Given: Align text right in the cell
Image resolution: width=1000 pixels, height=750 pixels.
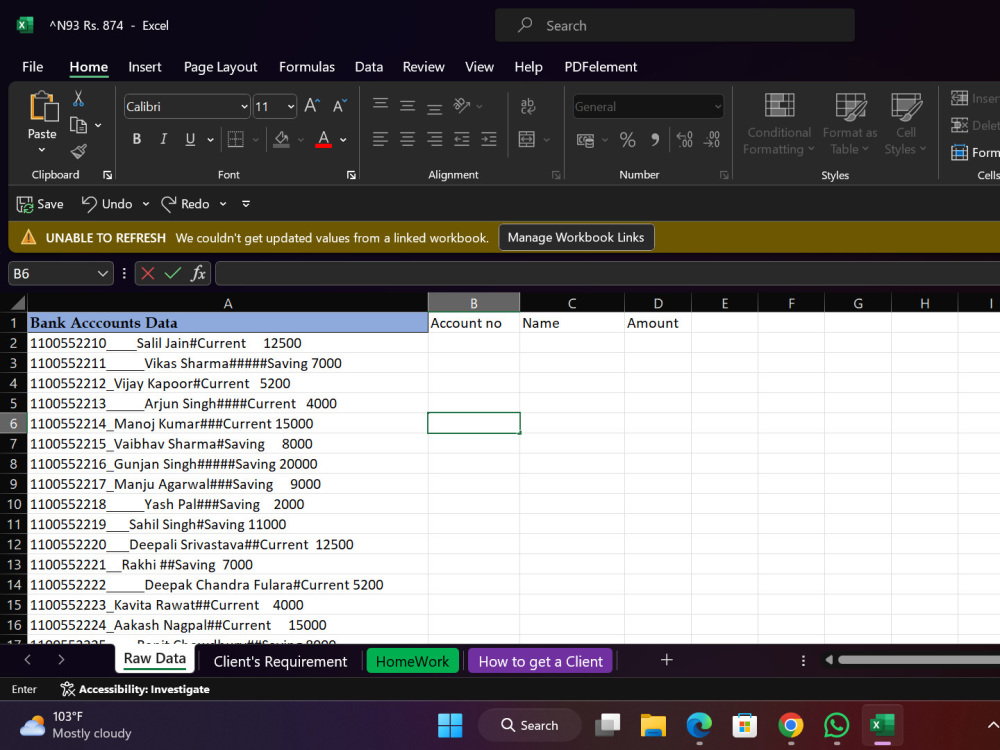Looking at the screenshot, I should click(434, 139).
